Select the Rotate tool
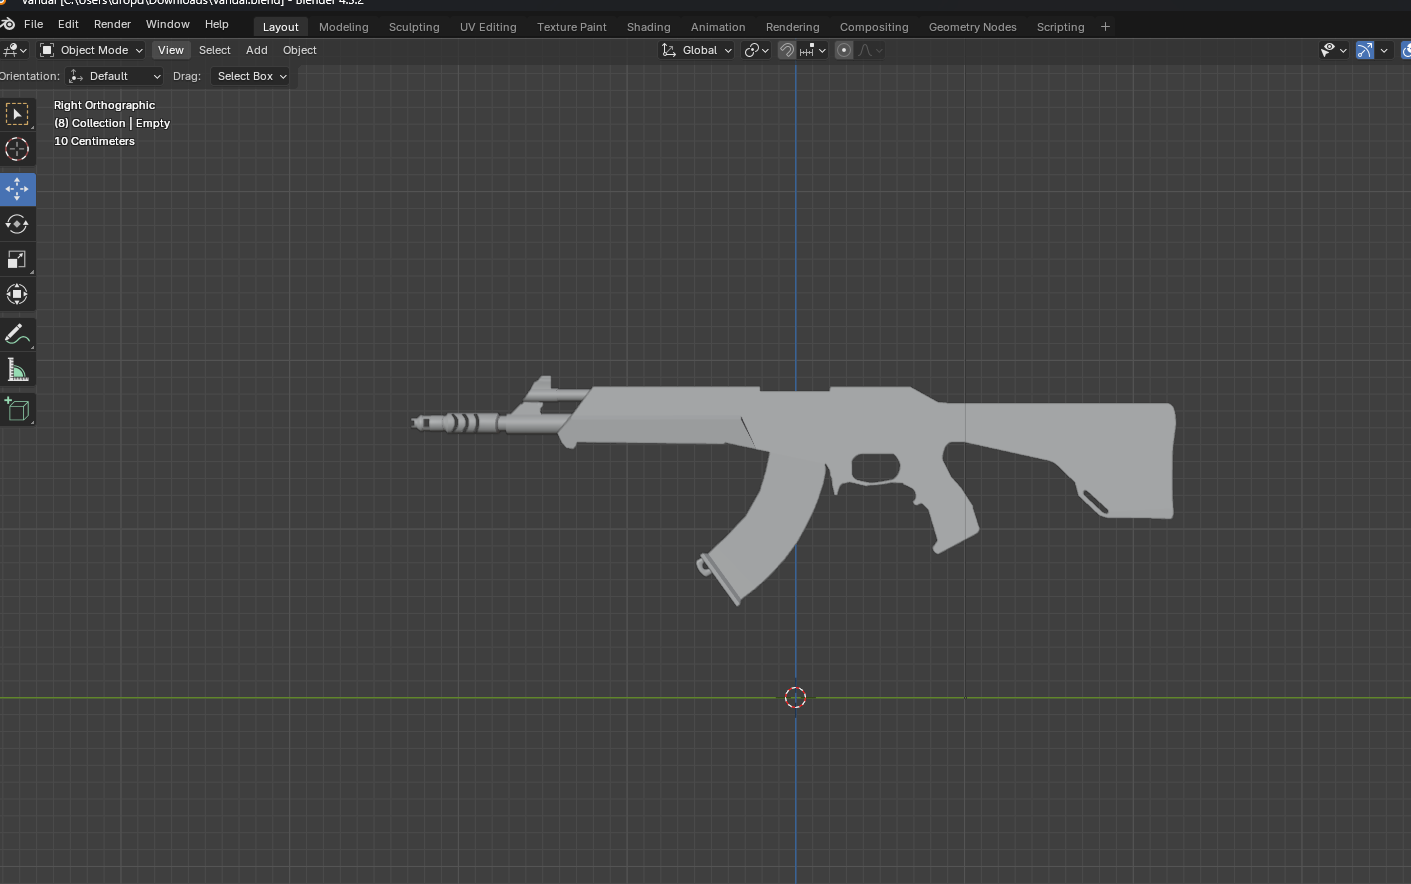This screenshot has height=884, width=1411. [17, 224]
